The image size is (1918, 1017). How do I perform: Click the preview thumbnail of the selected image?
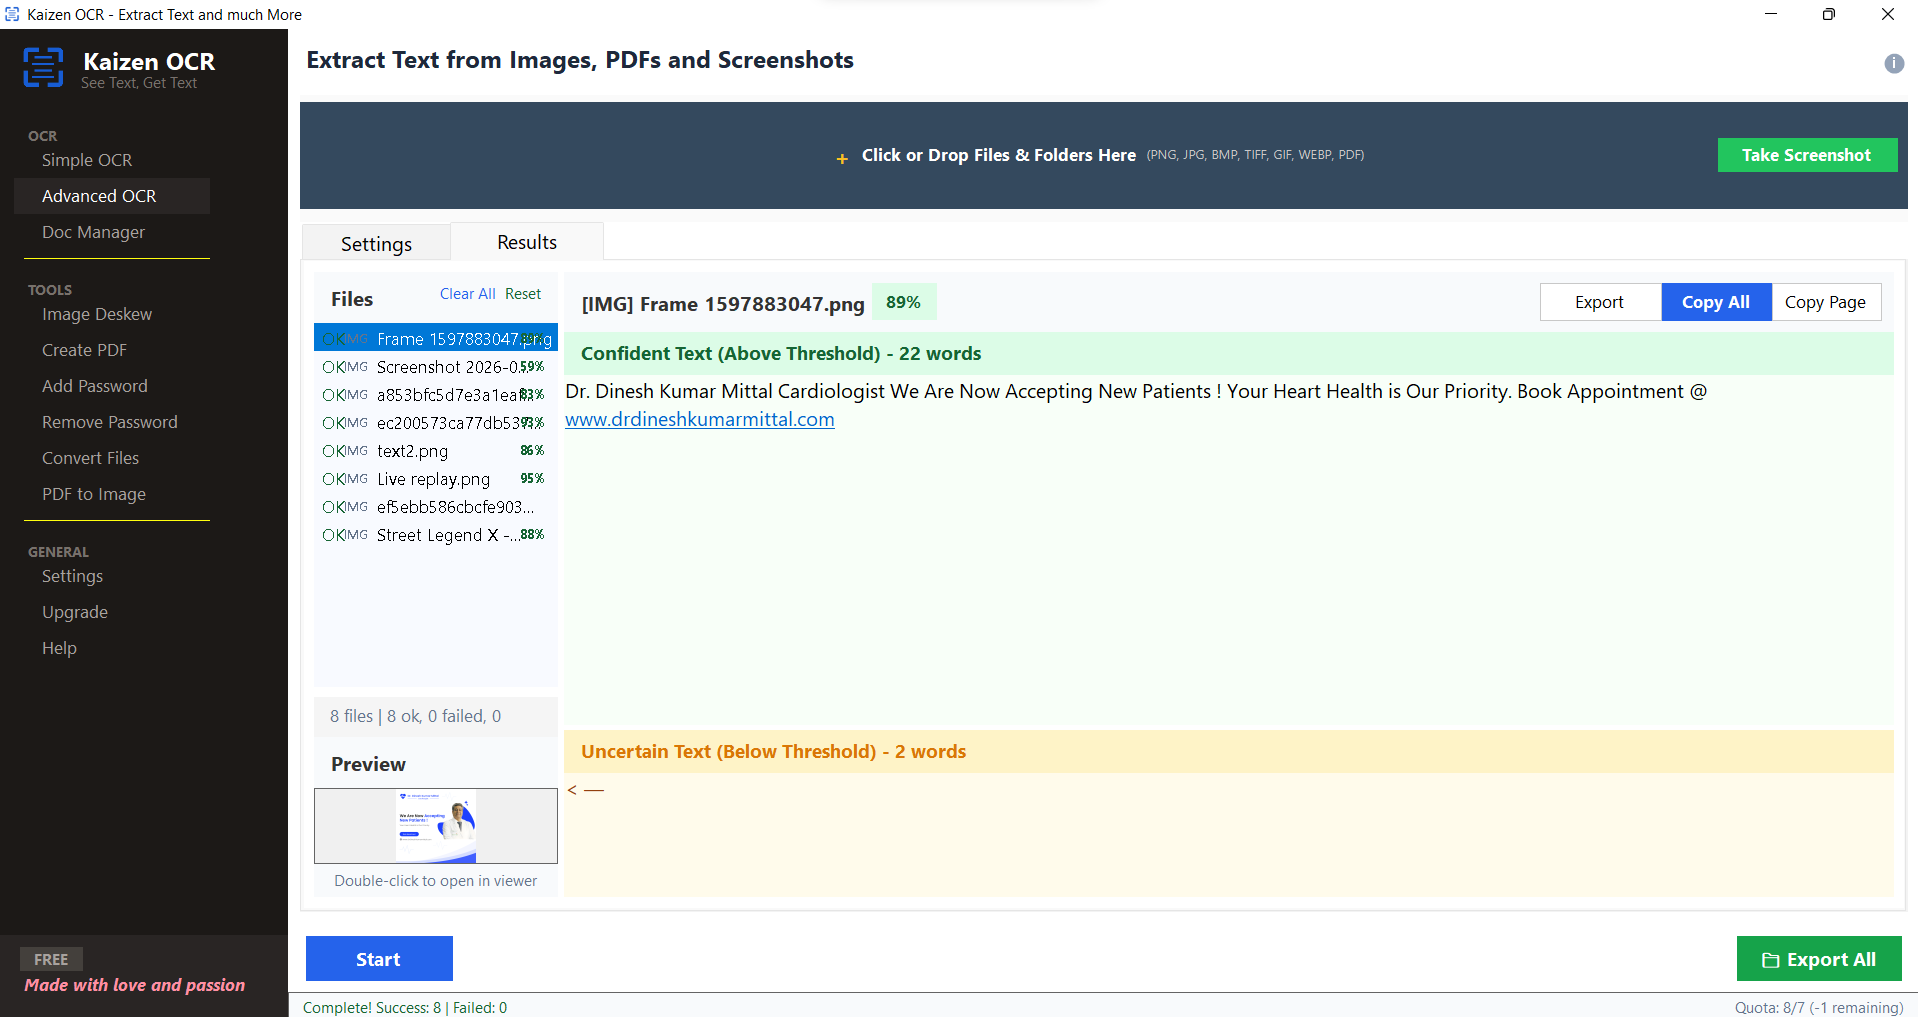point(435,825)
